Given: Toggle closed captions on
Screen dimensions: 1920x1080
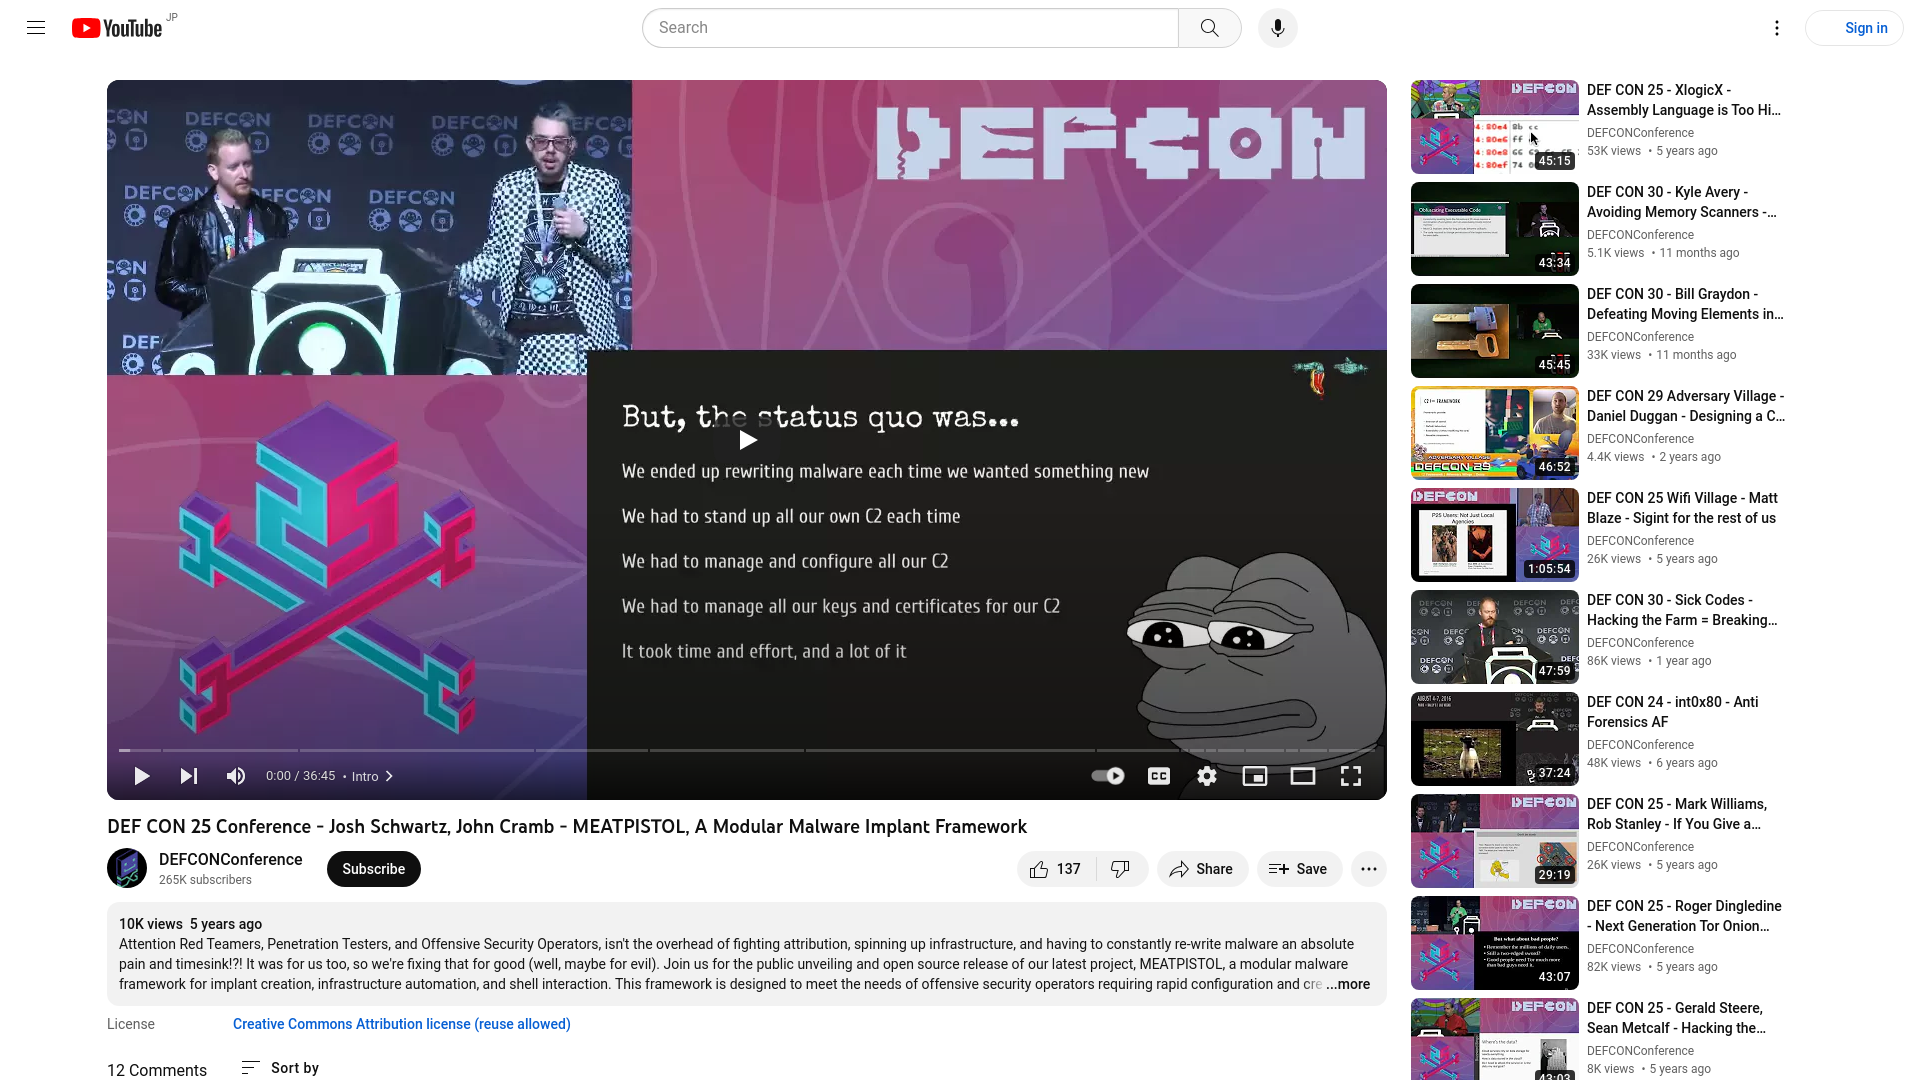Looking at the screenshot, I should point(1159,776).
